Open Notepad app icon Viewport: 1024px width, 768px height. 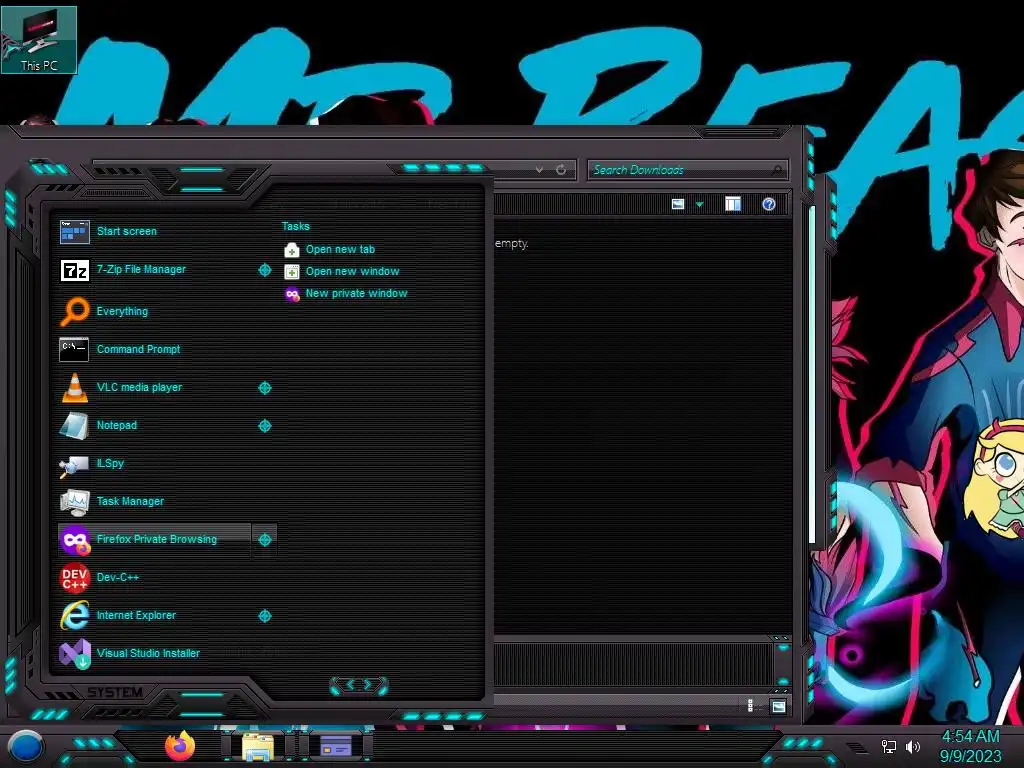pos(74,425)
